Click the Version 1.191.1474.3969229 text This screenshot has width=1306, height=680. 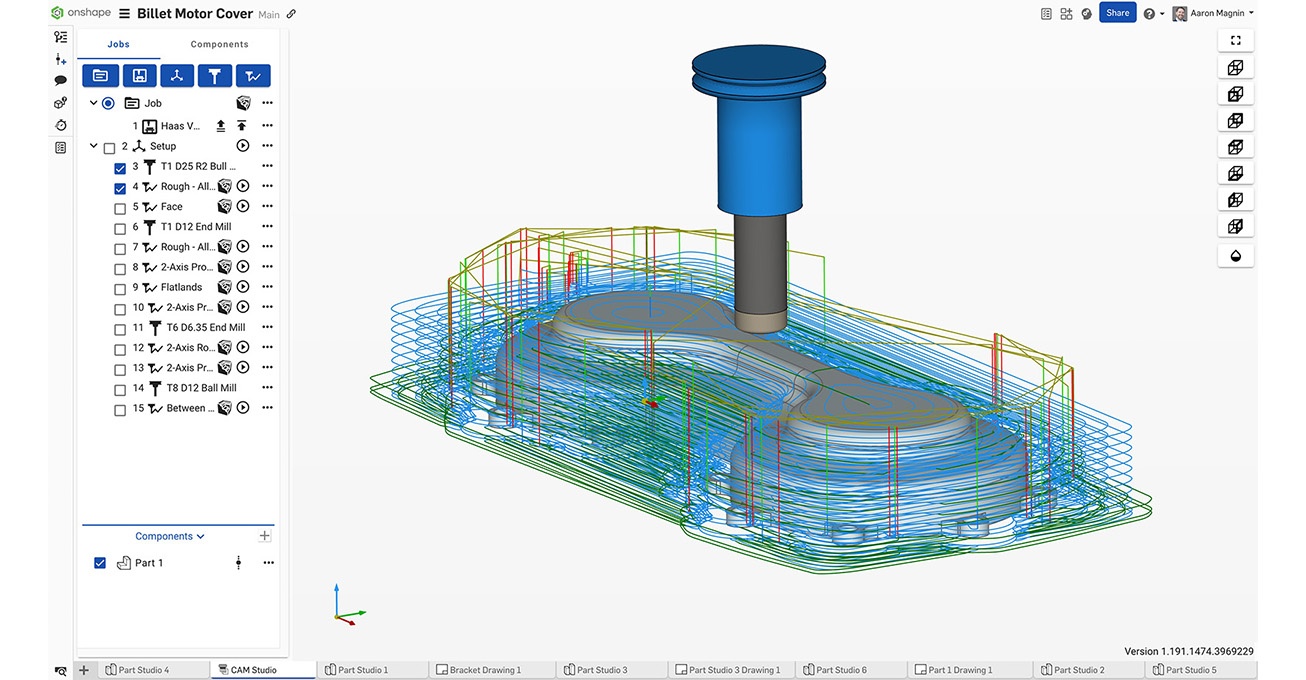(1189, 651)
